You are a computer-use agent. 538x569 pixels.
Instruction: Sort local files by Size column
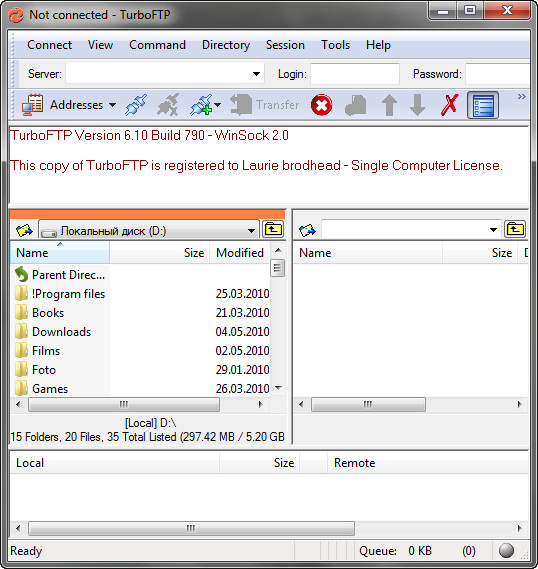160,253
